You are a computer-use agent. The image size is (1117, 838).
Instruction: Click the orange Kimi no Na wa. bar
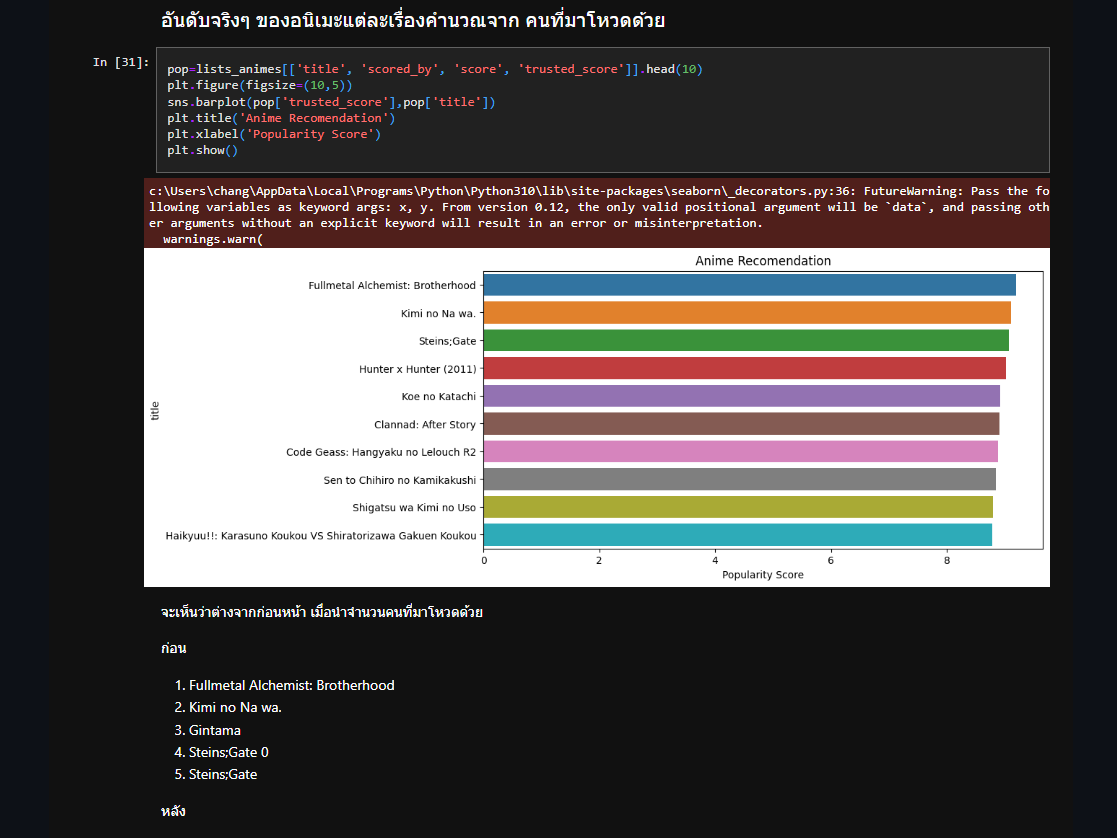tap(747, 313)
